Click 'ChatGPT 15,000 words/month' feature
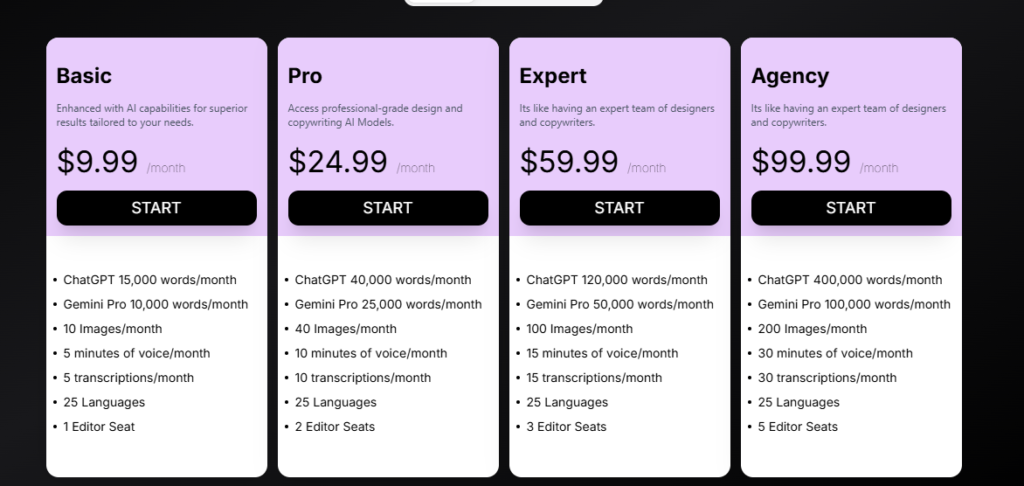Image resolution: width=1024 pixels, height=486 pixels. click(150, 280)
